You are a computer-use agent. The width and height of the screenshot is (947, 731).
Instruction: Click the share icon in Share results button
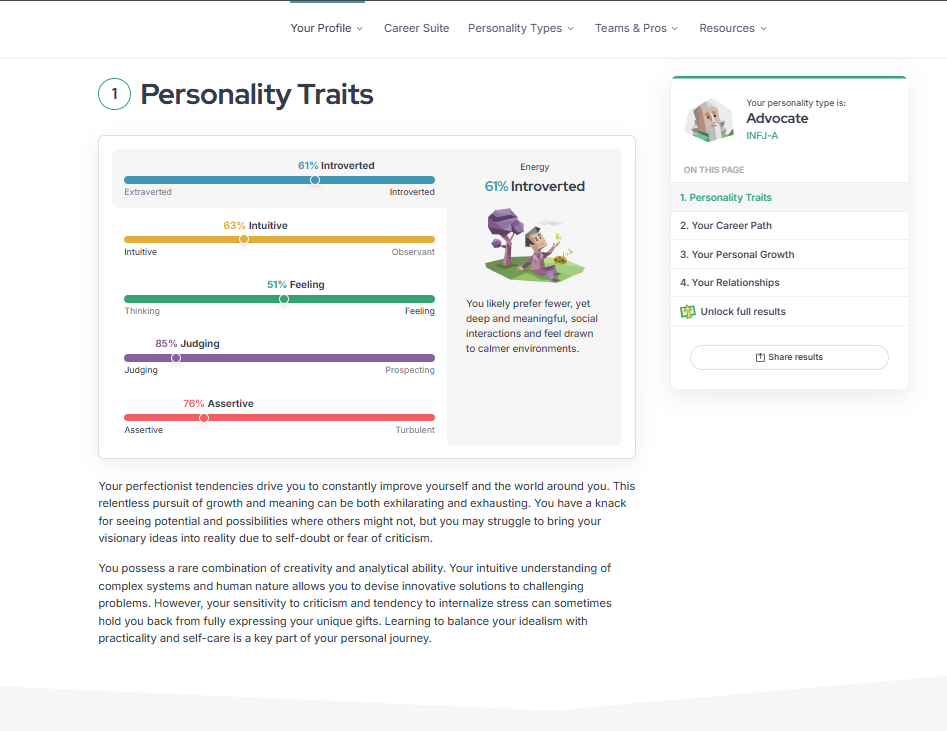tap(759, 357)
